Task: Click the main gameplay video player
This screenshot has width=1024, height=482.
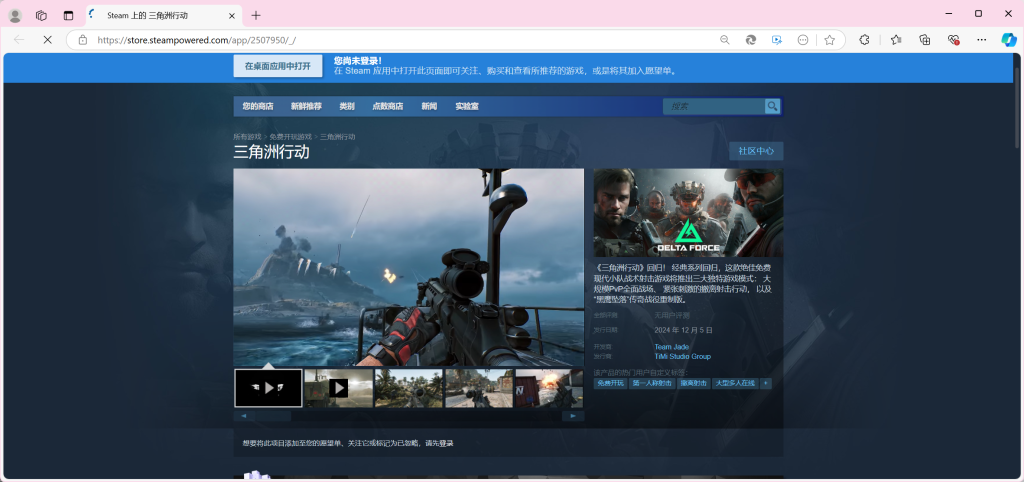Action: point(409,268)
